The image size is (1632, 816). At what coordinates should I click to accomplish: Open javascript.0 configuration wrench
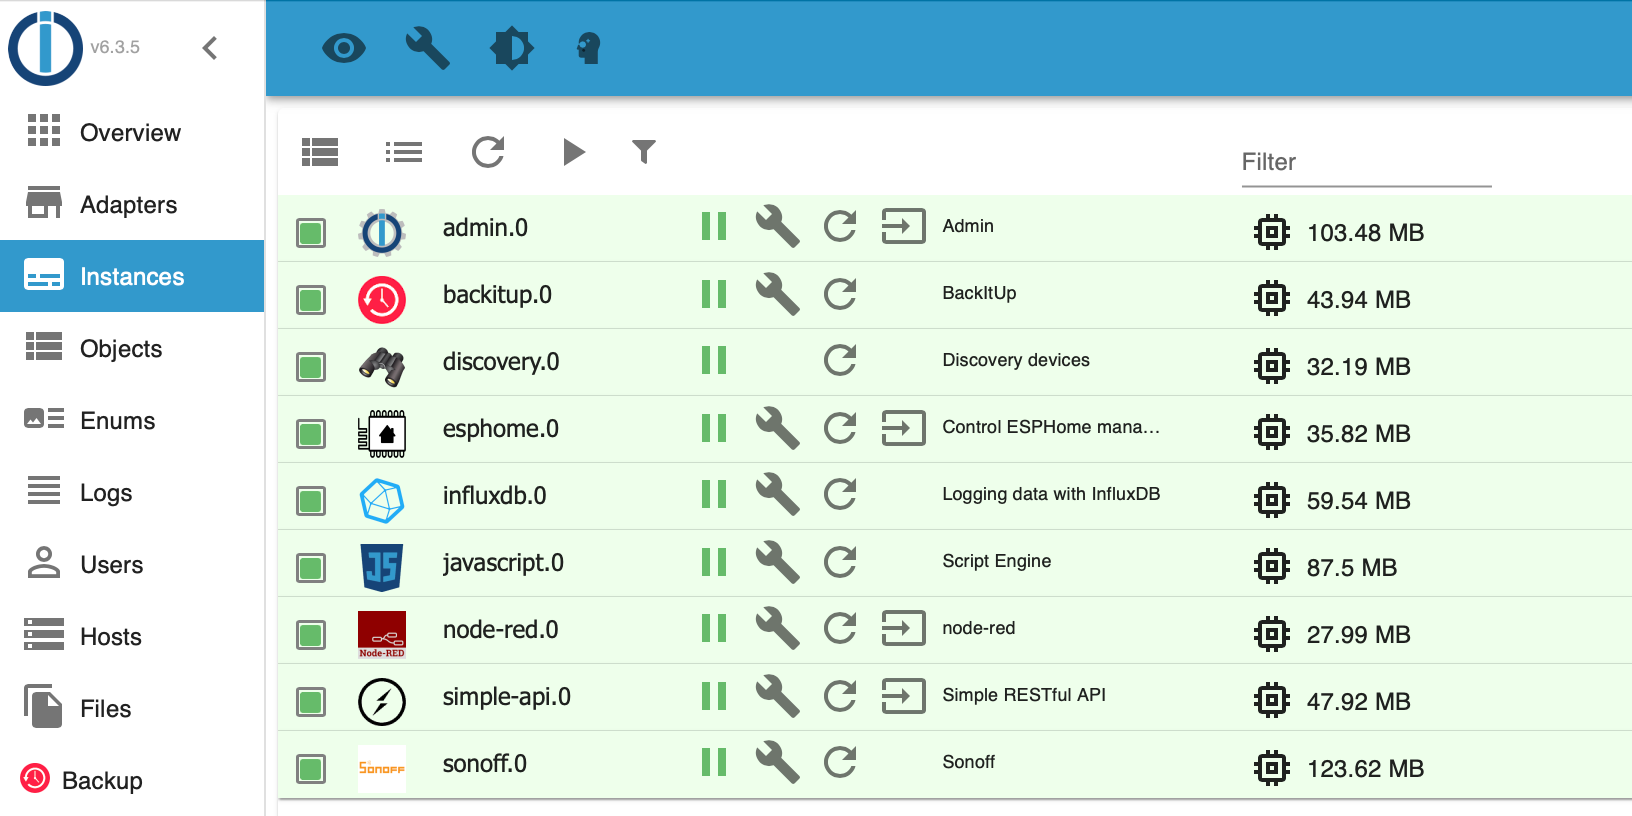point(777,561)
